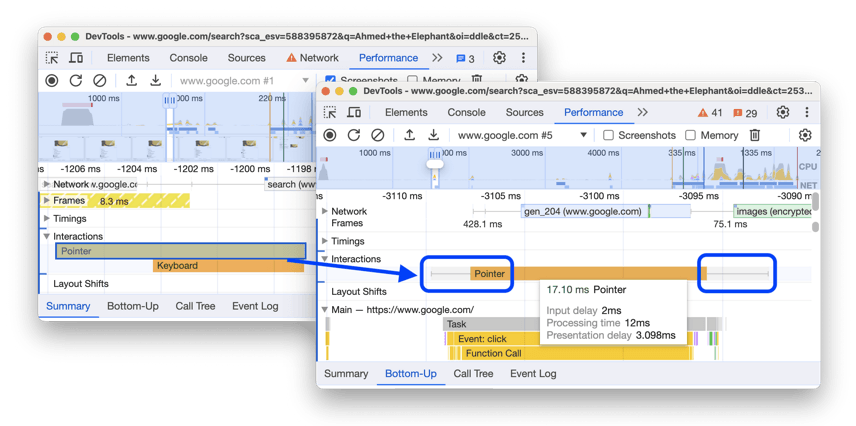Expand the Timings track in front window
Image resolution: width=856 pixels, height=426 pixels.
[x=324, y=241]
